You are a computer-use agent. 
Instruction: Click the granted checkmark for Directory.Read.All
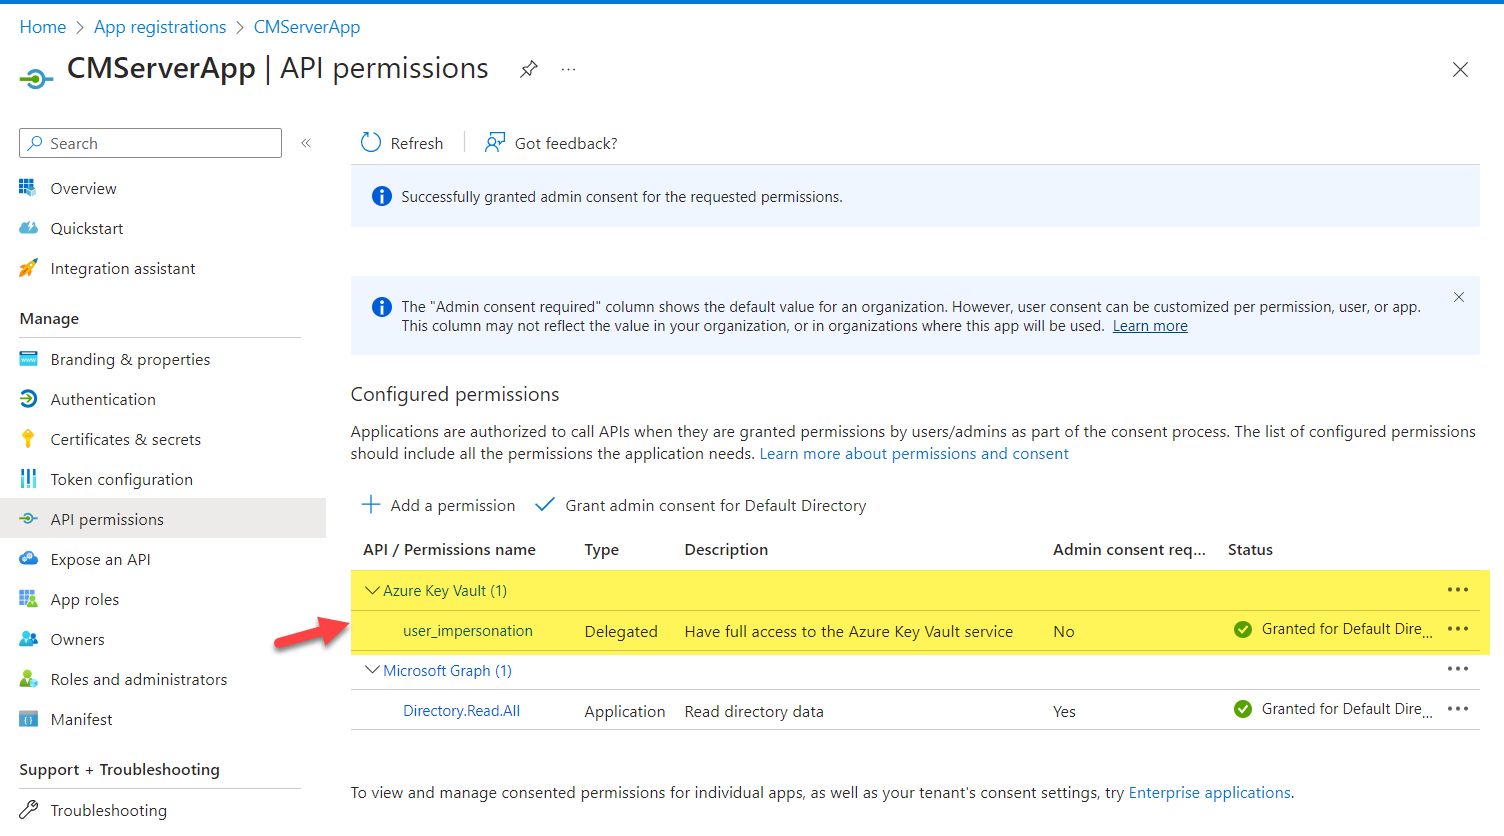tap(1243, 709)
